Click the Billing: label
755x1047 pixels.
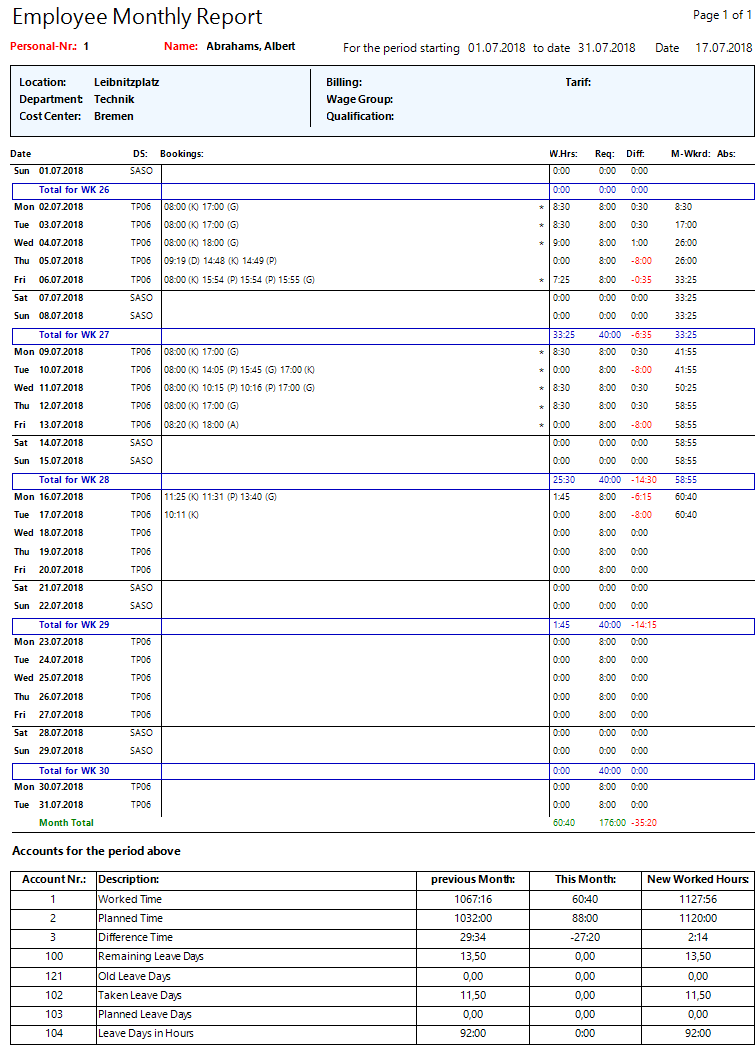coord(344,82)
